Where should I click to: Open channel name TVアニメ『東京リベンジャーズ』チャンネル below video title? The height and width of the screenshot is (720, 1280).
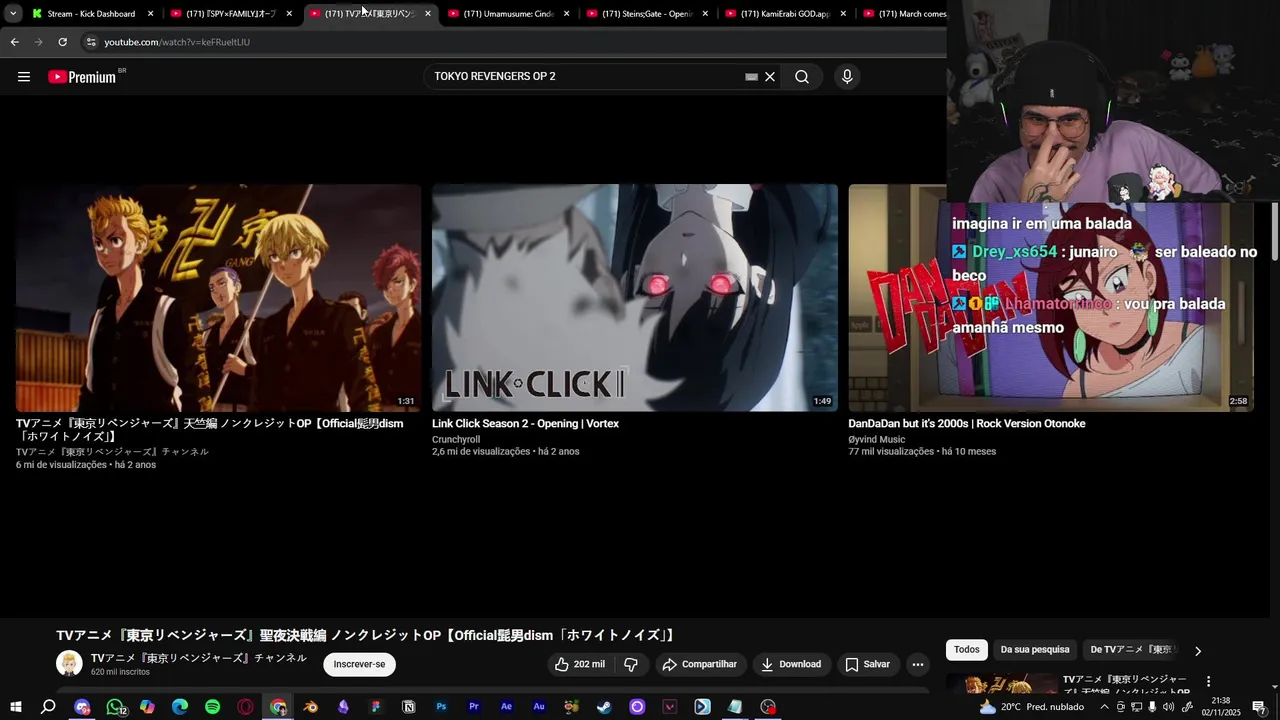coord(199,658)
